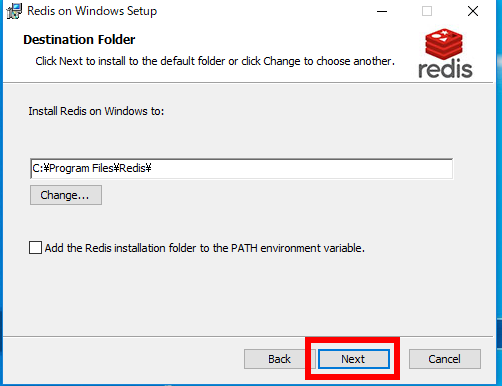Click the instruction text about default folder
This screenshot has height=386, width=502.
tap(215, 61)
